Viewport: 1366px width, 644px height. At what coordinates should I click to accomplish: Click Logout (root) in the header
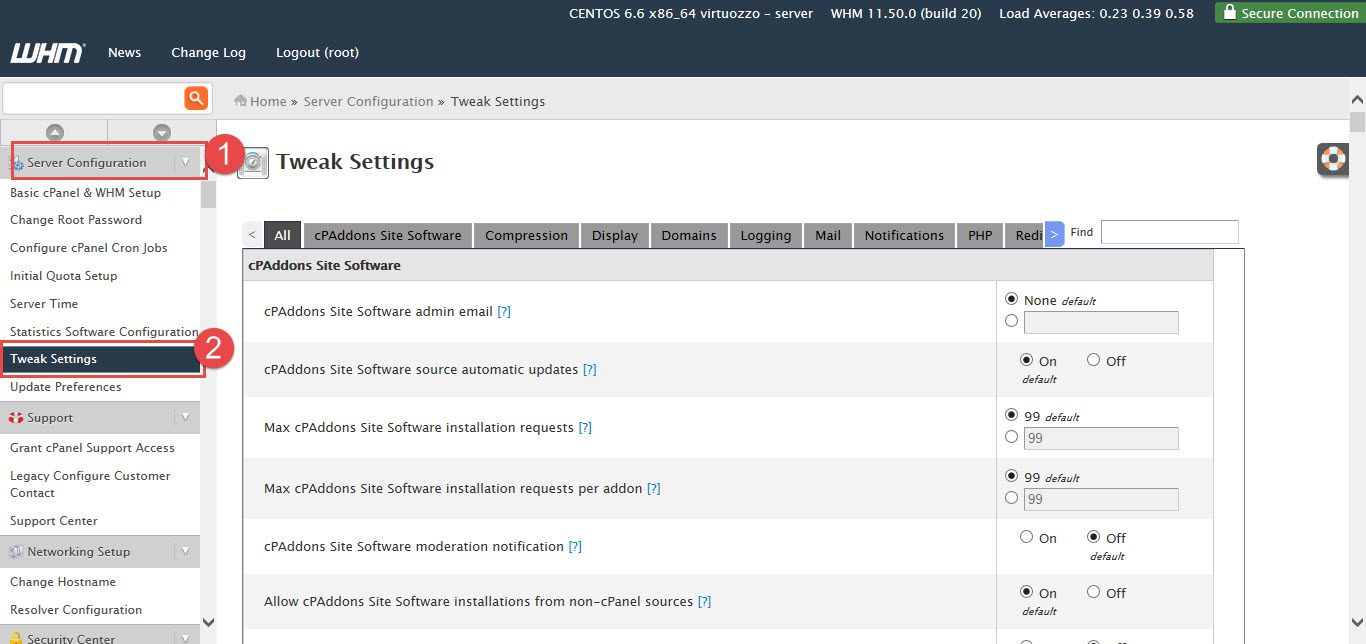coord(317,53)
